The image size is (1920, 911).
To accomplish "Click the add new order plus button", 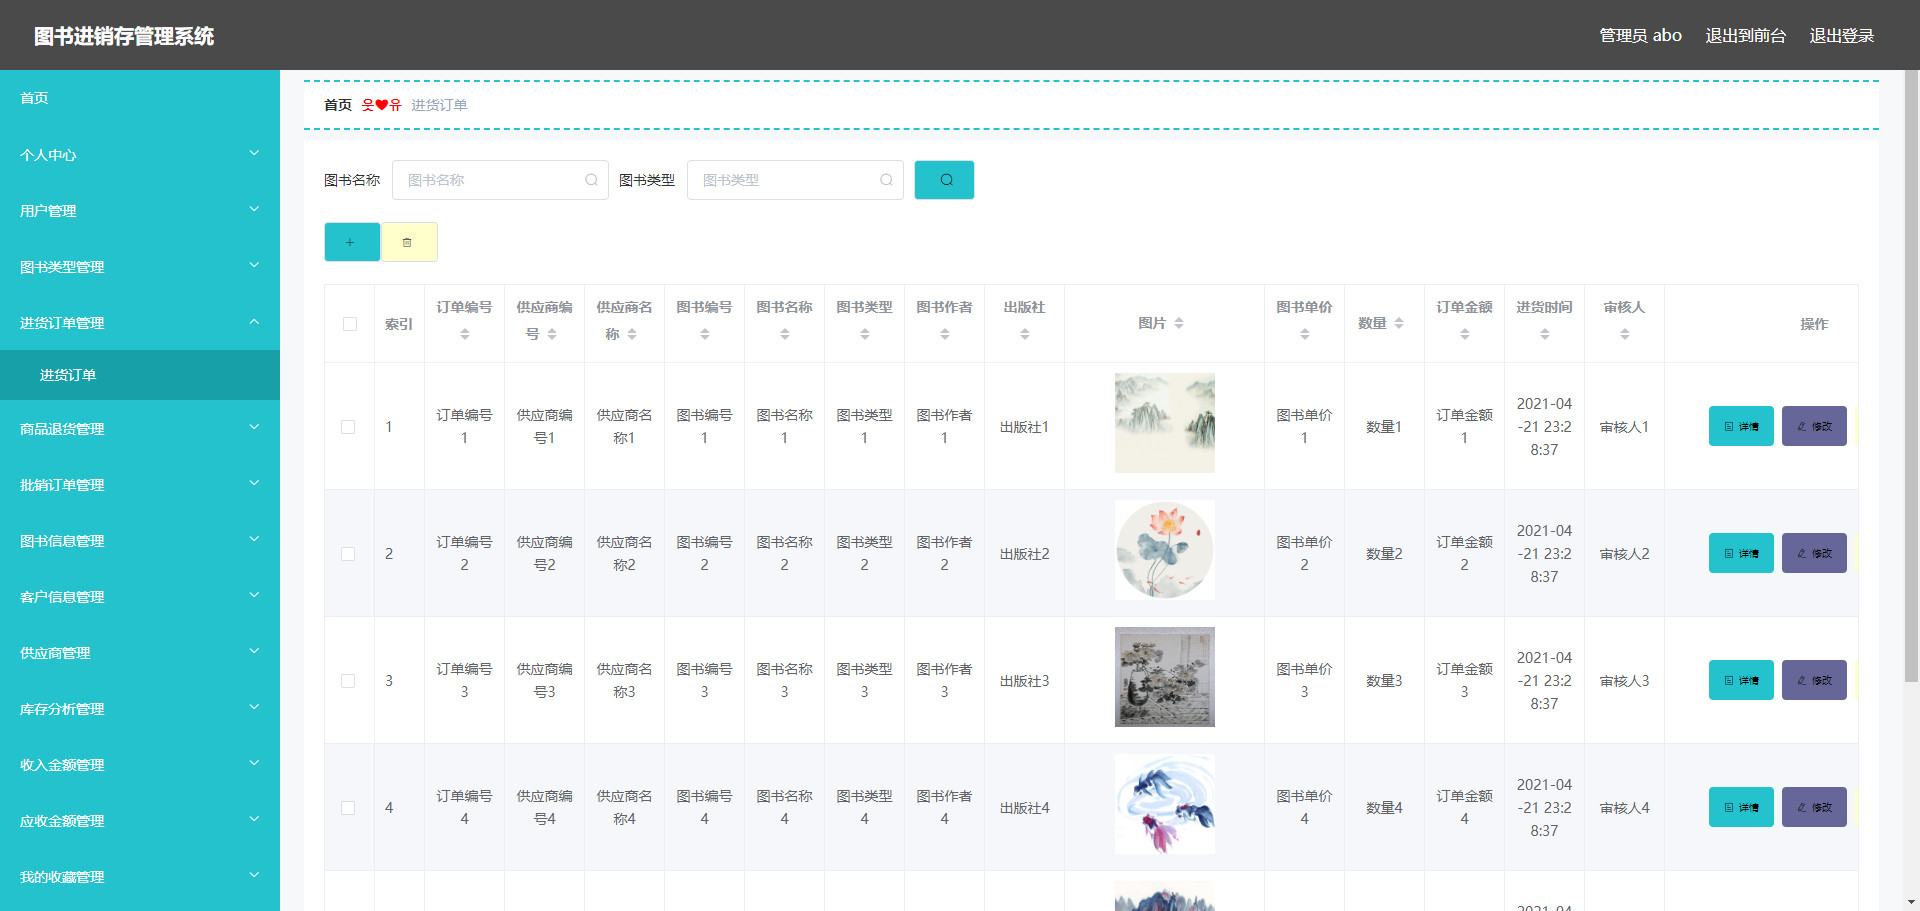I will 351,242.
